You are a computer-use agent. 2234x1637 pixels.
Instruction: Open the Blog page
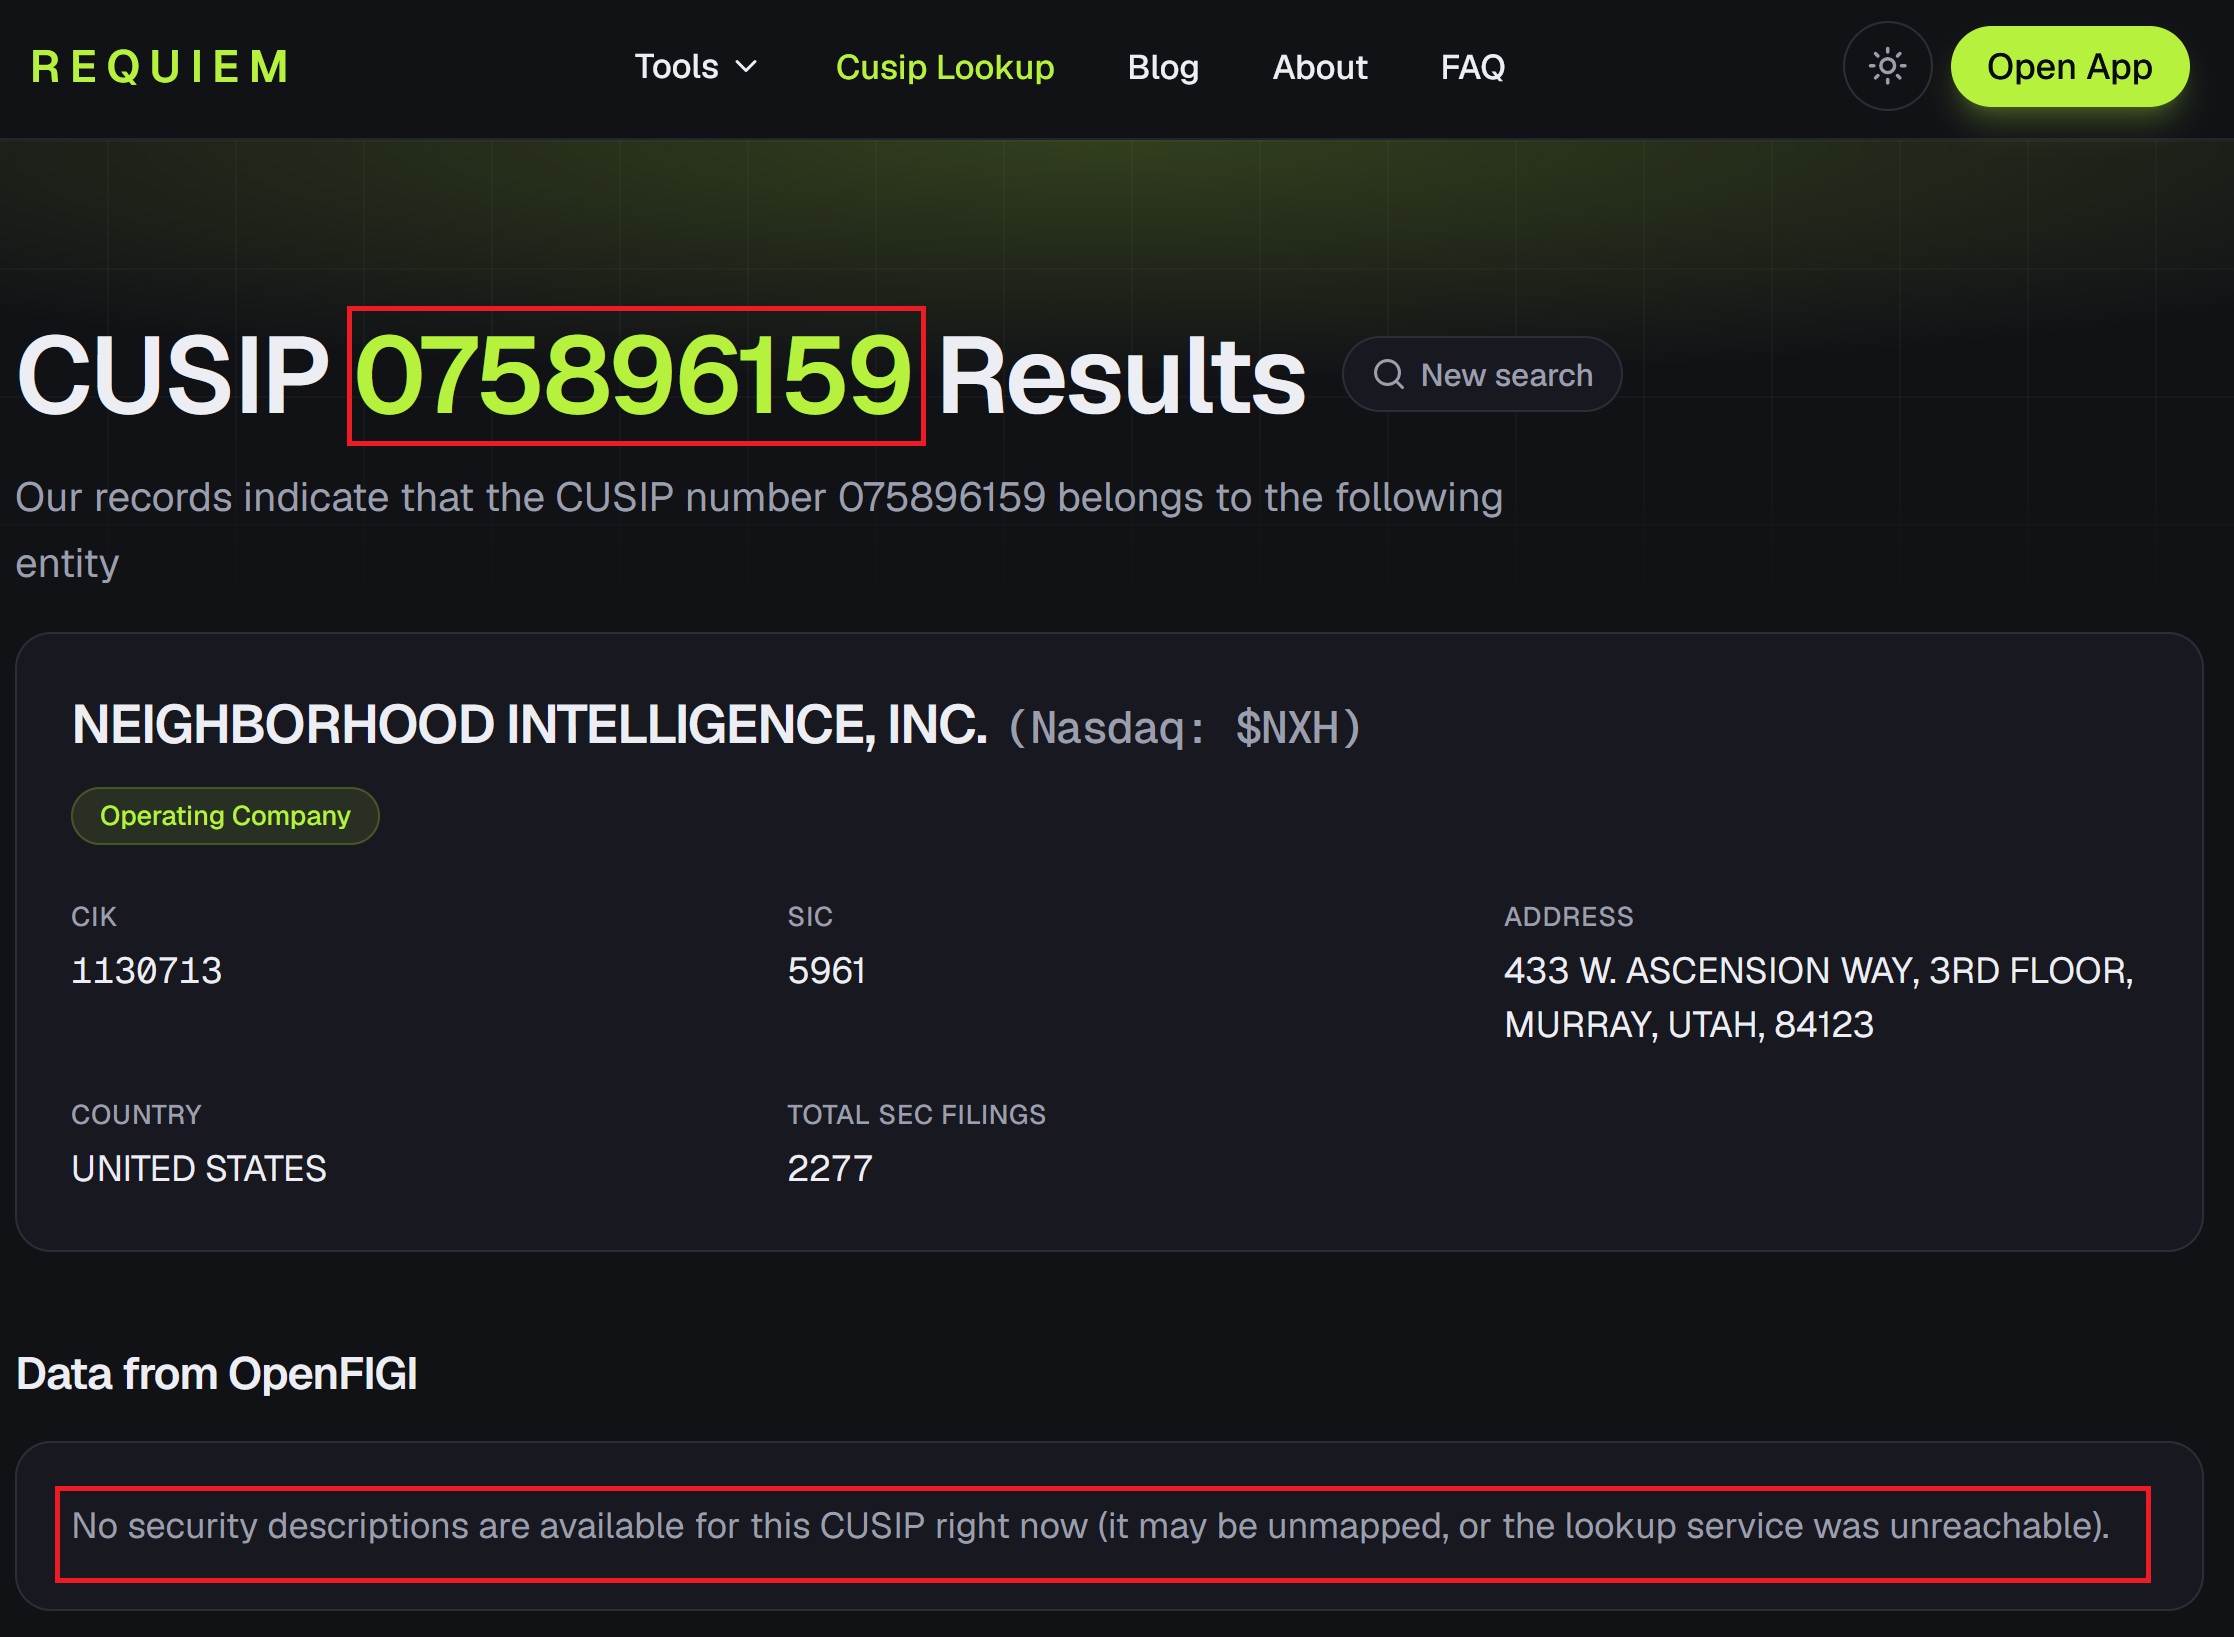point(1163,67)
